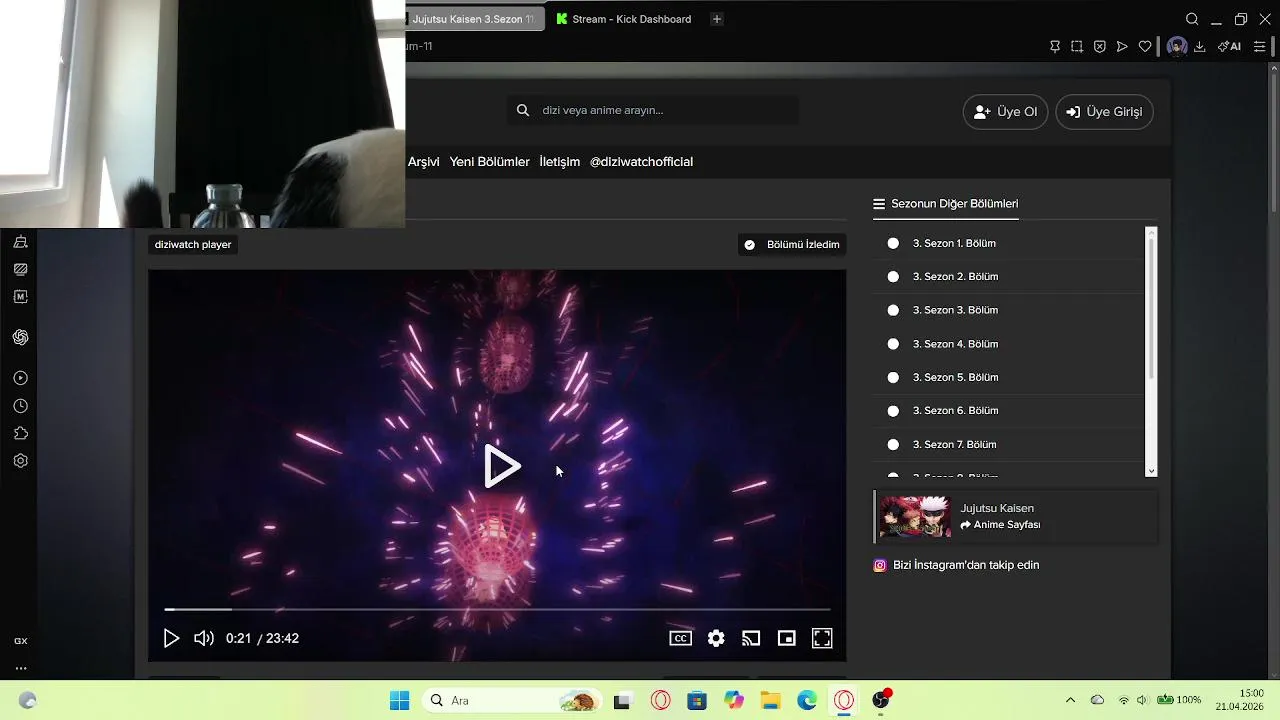Click the tab search magnifier icon
This screenshot has height=720, width=1280.
(x=1192, y=19)
